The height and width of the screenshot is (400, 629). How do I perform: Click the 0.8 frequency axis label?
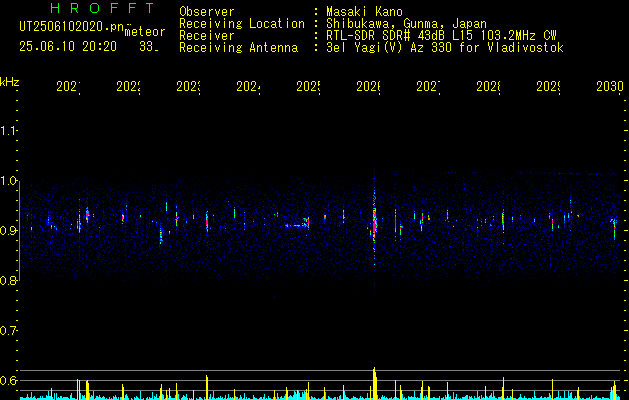pyautogui.click(x=9, y=280)
